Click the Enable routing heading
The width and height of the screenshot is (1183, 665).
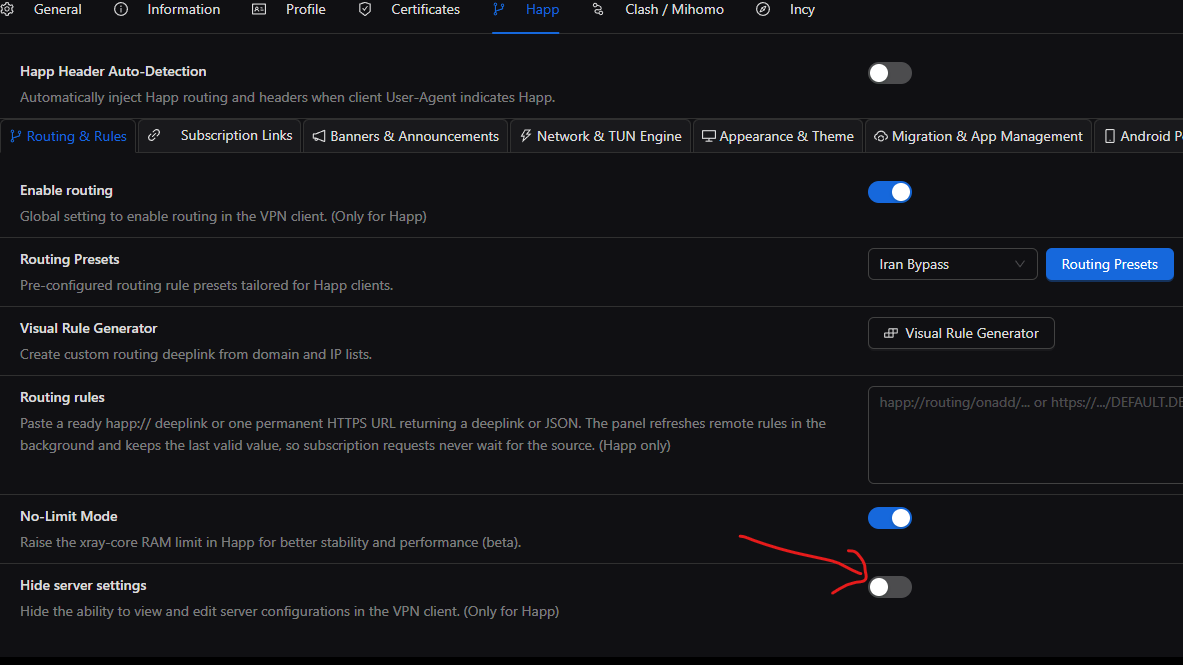coord(66,190)
